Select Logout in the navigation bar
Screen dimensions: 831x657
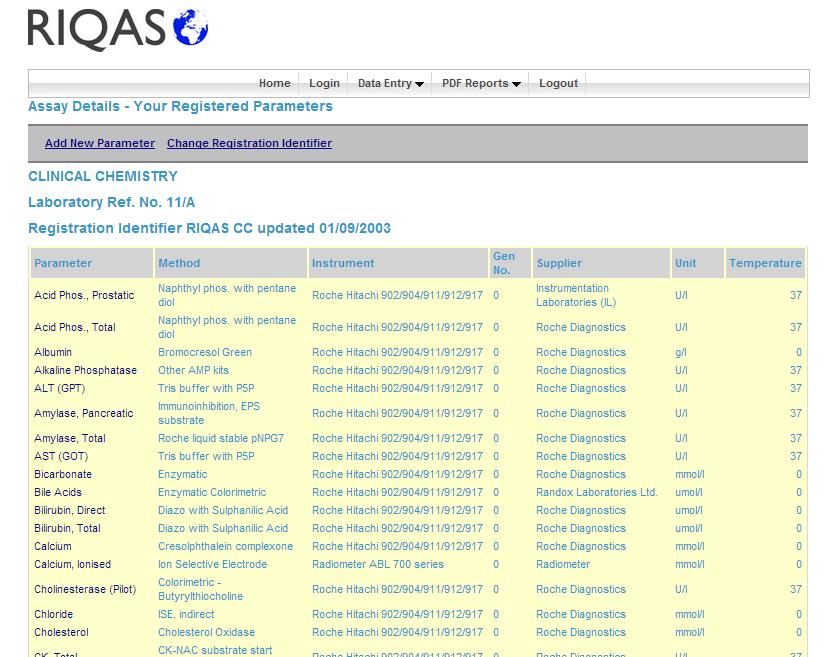pos(558,83)
